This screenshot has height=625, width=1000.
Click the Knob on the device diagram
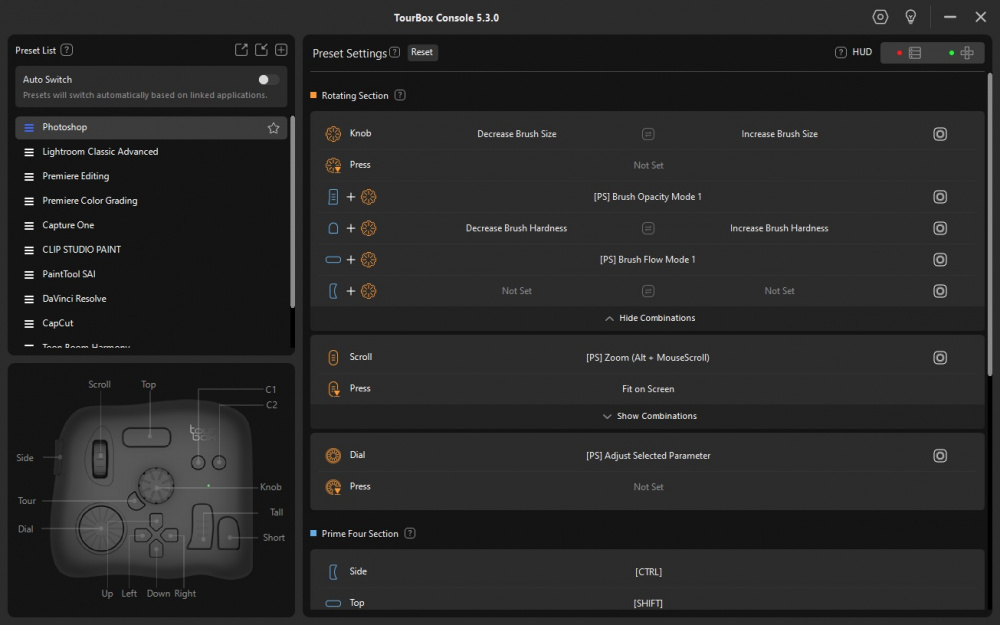[x=156, y=486]
